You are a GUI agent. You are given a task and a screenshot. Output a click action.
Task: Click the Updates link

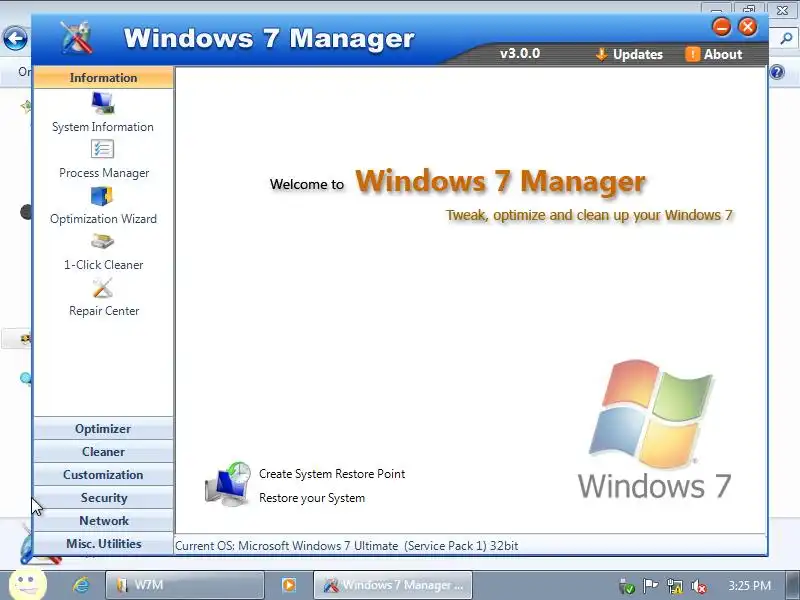pos(638,55)
